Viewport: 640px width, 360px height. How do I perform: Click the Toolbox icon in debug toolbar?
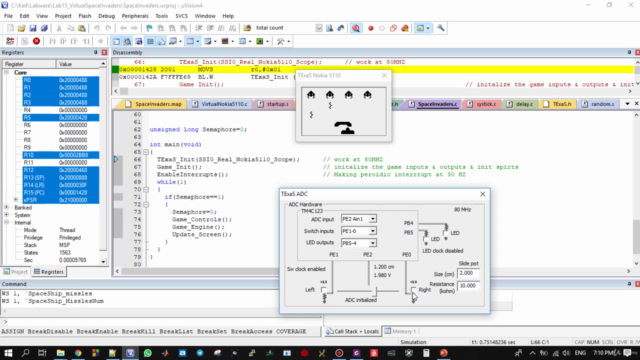pyautogui.click(x=280, y=41)
